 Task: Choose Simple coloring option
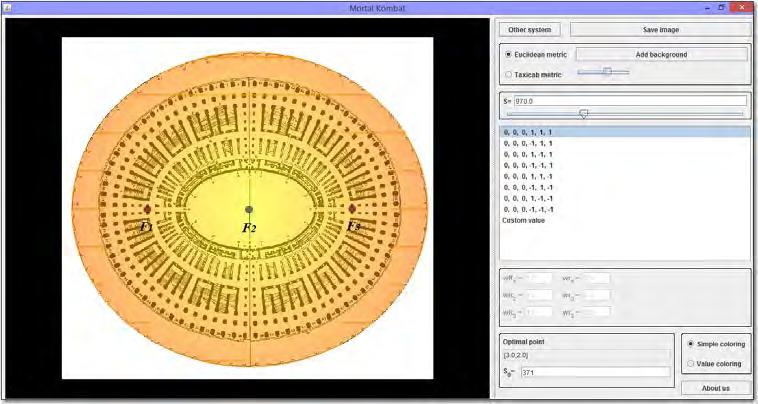[x=690, y=344]
